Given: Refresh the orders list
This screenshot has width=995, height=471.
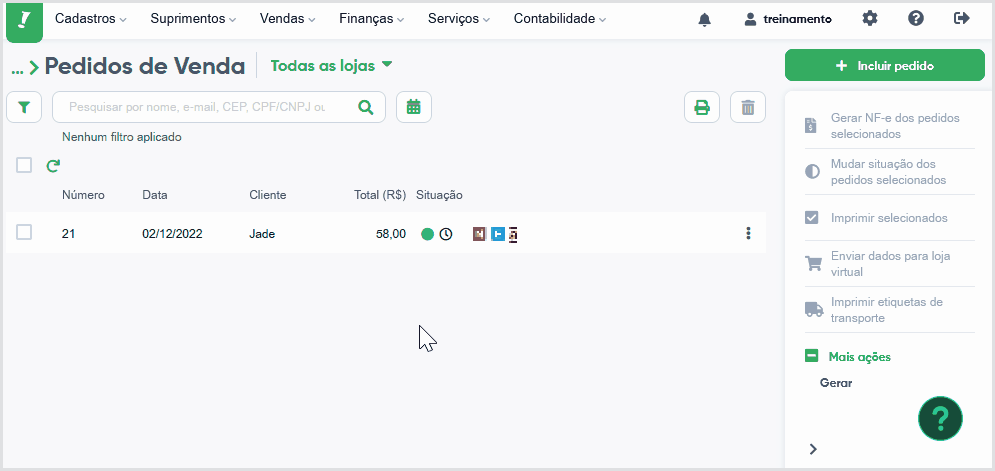Looking at the screenshot, I should click(x=53, y=166).
